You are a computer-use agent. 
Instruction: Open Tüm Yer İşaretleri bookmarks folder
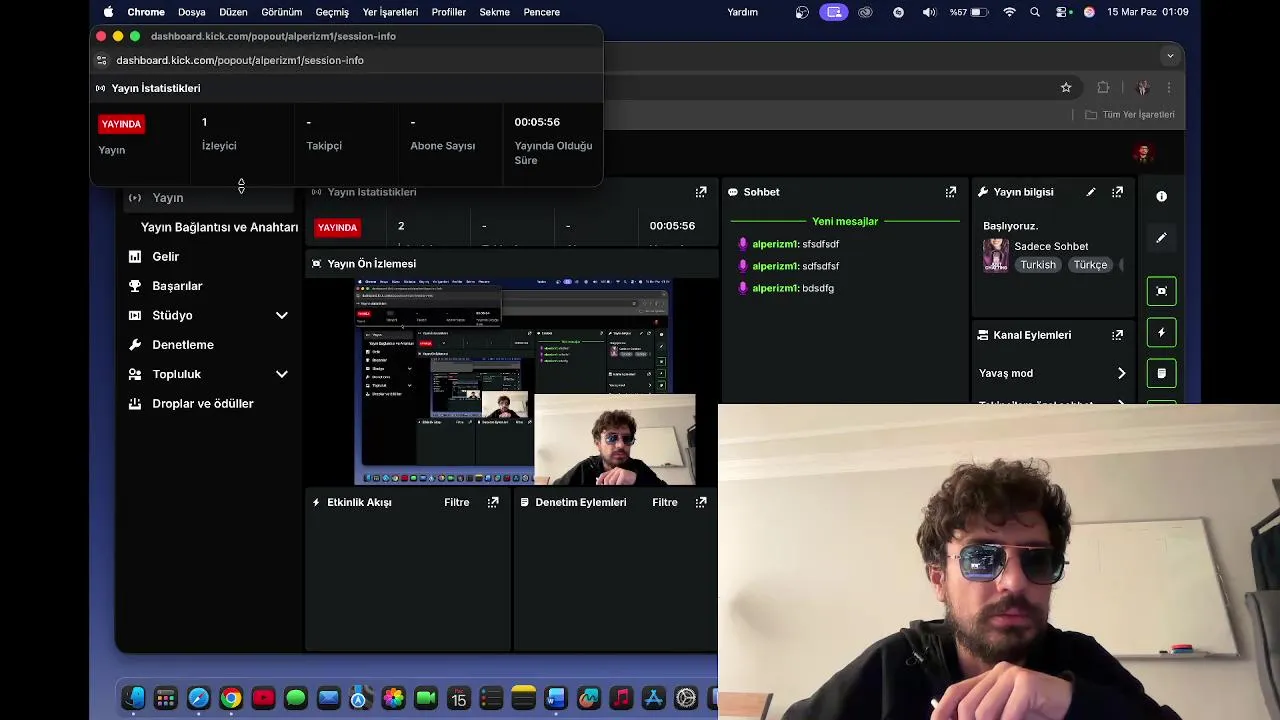(x=1130, y=115)
